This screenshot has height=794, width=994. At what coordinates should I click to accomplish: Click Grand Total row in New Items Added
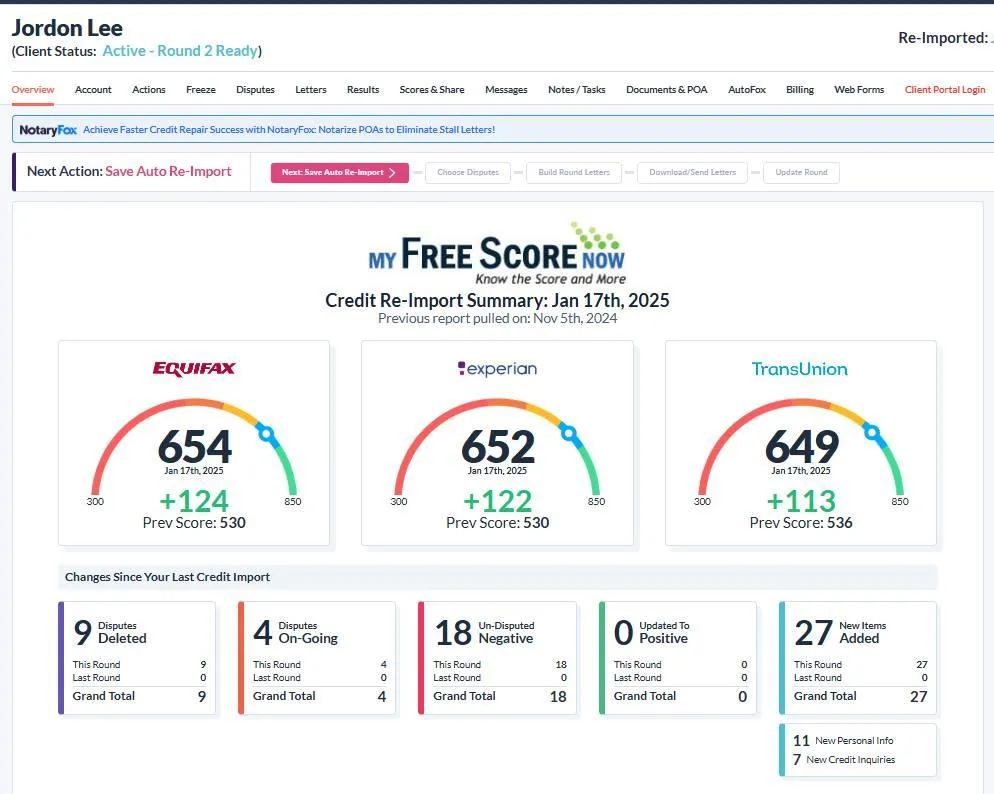(x=860, y=696)
